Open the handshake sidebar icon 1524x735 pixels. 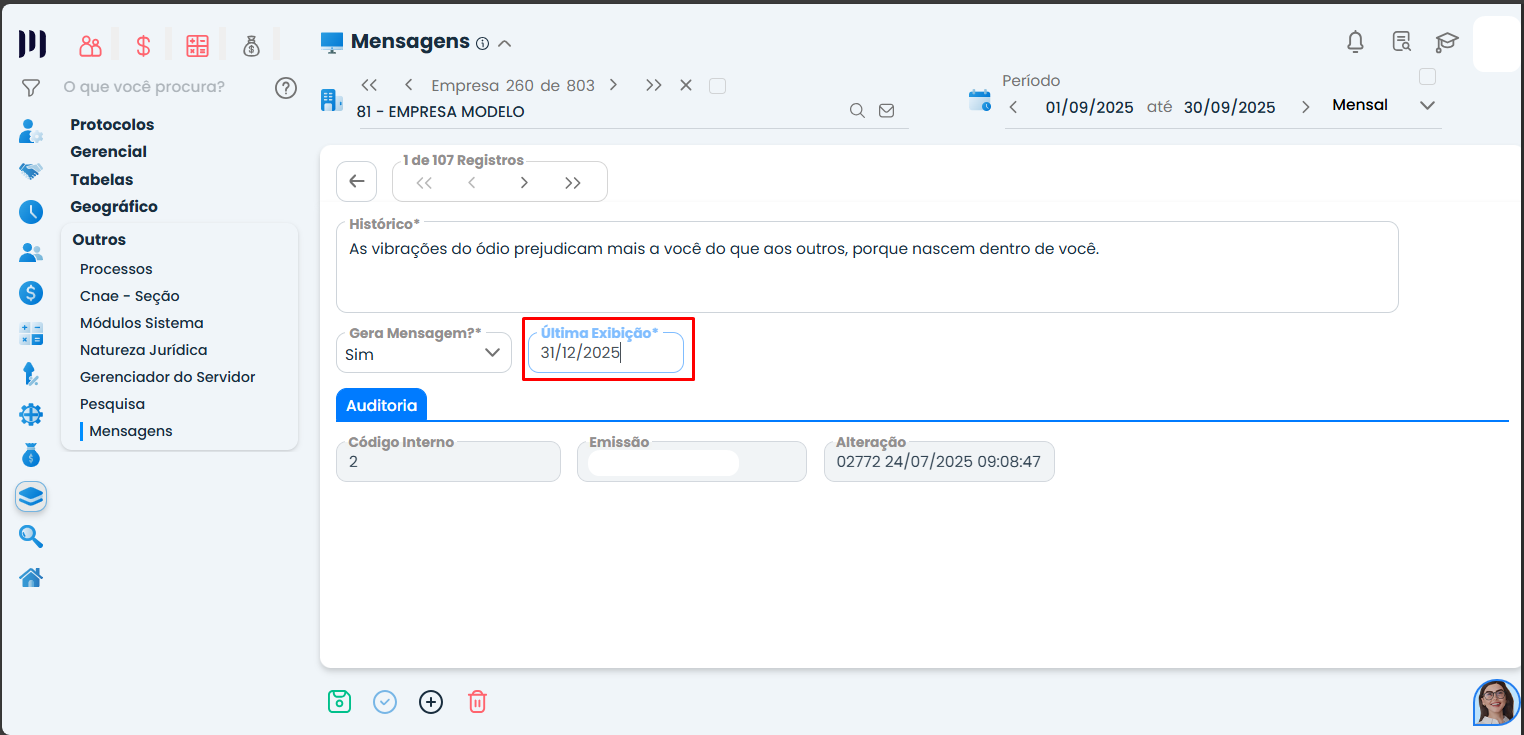pyautogui.click(x=31, y=171)
